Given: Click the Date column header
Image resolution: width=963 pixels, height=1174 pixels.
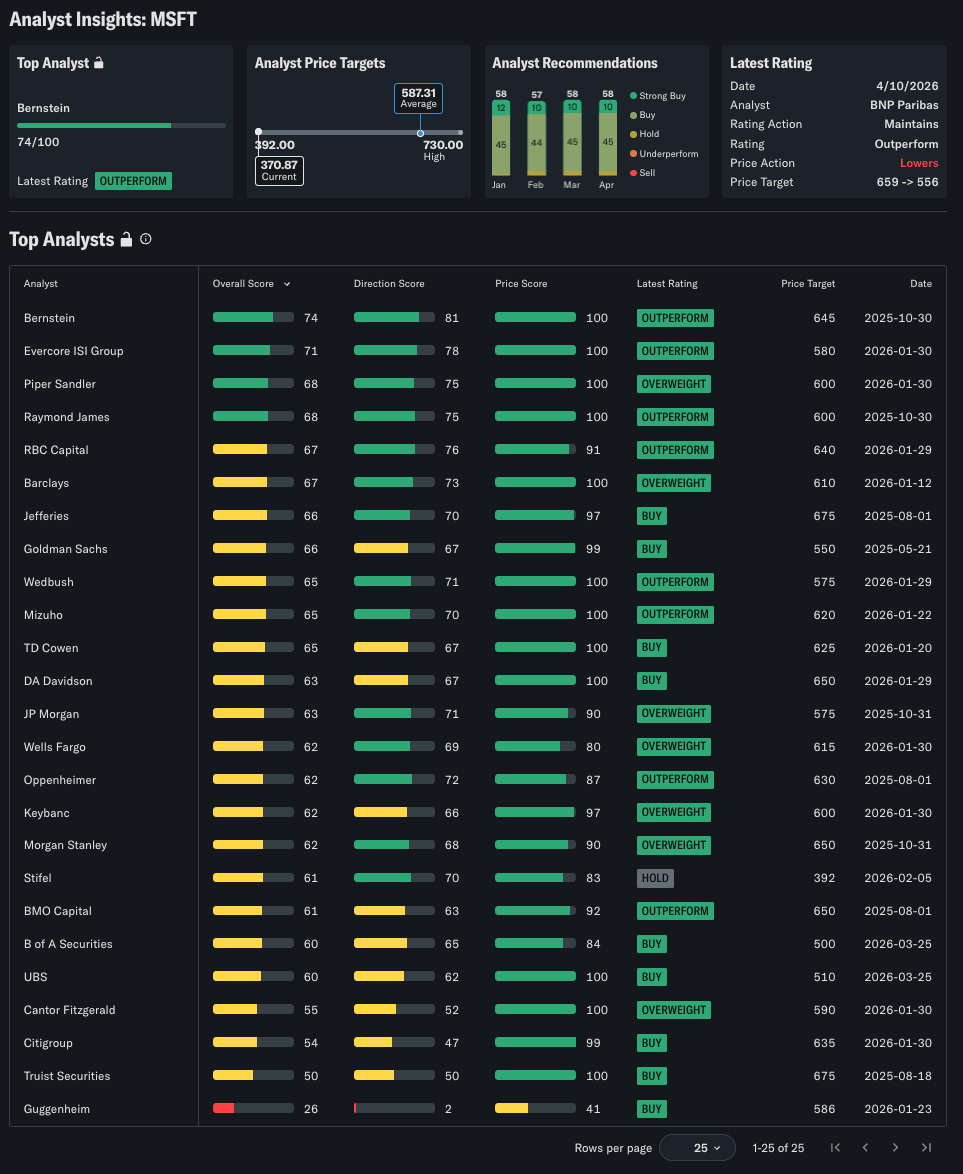Looking at the screenshot, I should [921, 284].
